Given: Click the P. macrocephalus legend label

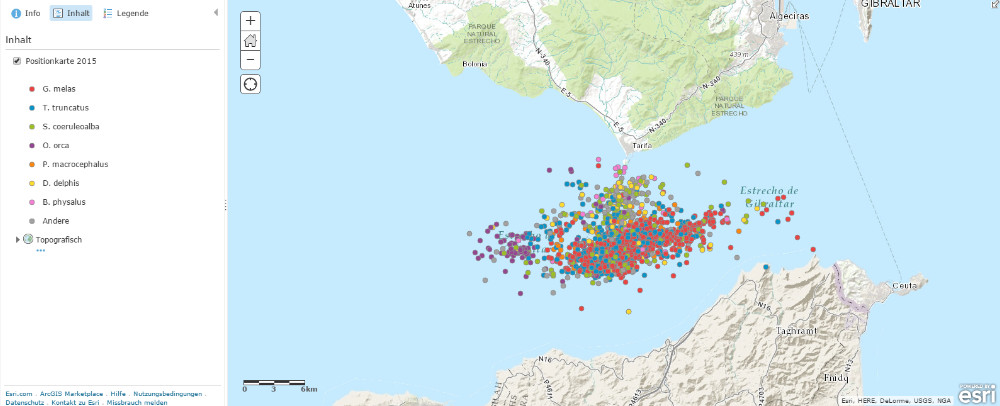Looking at the screenshot, I should (75, 164).
